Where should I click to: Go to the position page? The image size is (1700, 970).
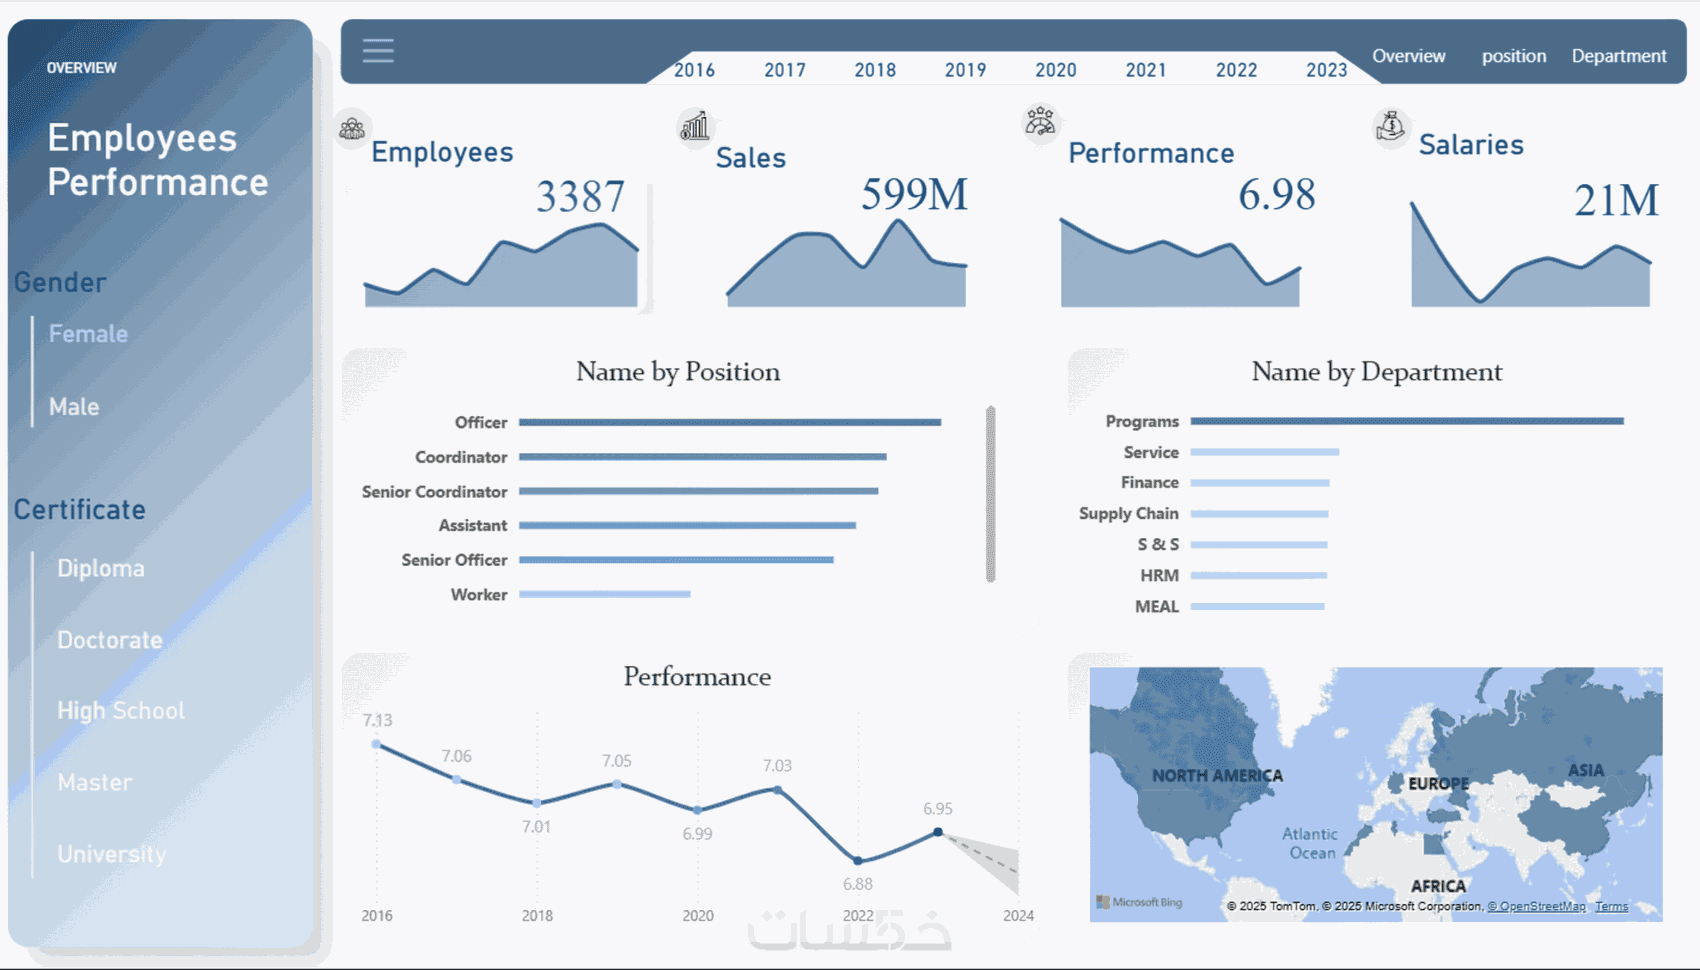[1514, 56]
